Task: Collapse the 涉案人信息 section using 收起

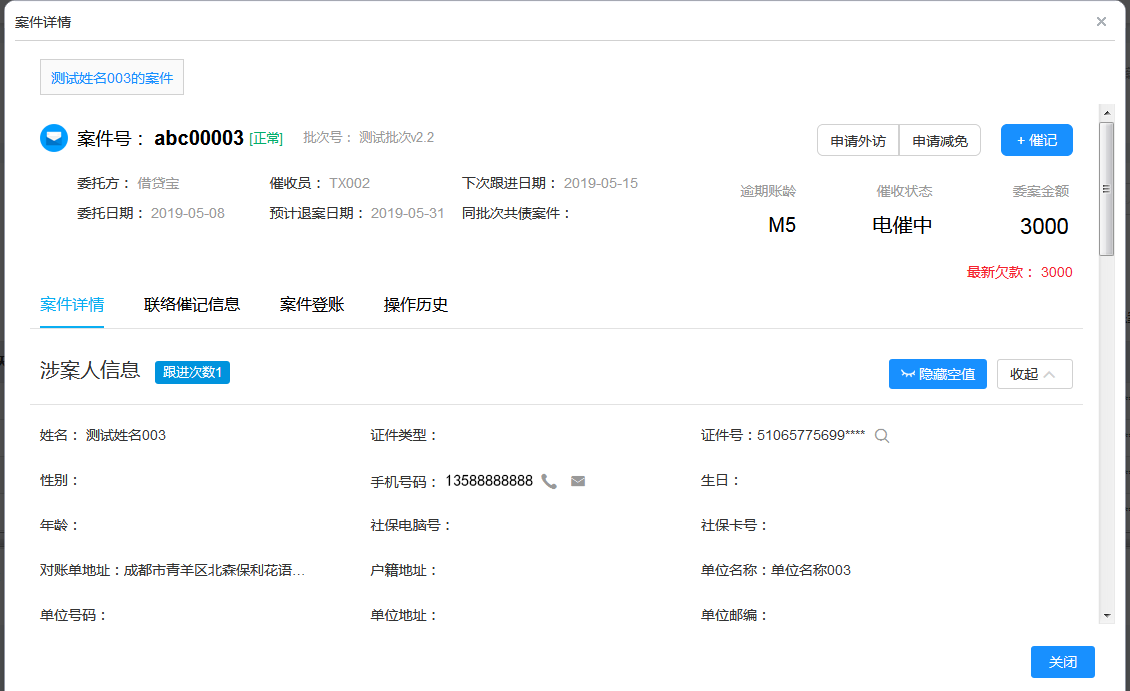Action: tap(1034, 374)
